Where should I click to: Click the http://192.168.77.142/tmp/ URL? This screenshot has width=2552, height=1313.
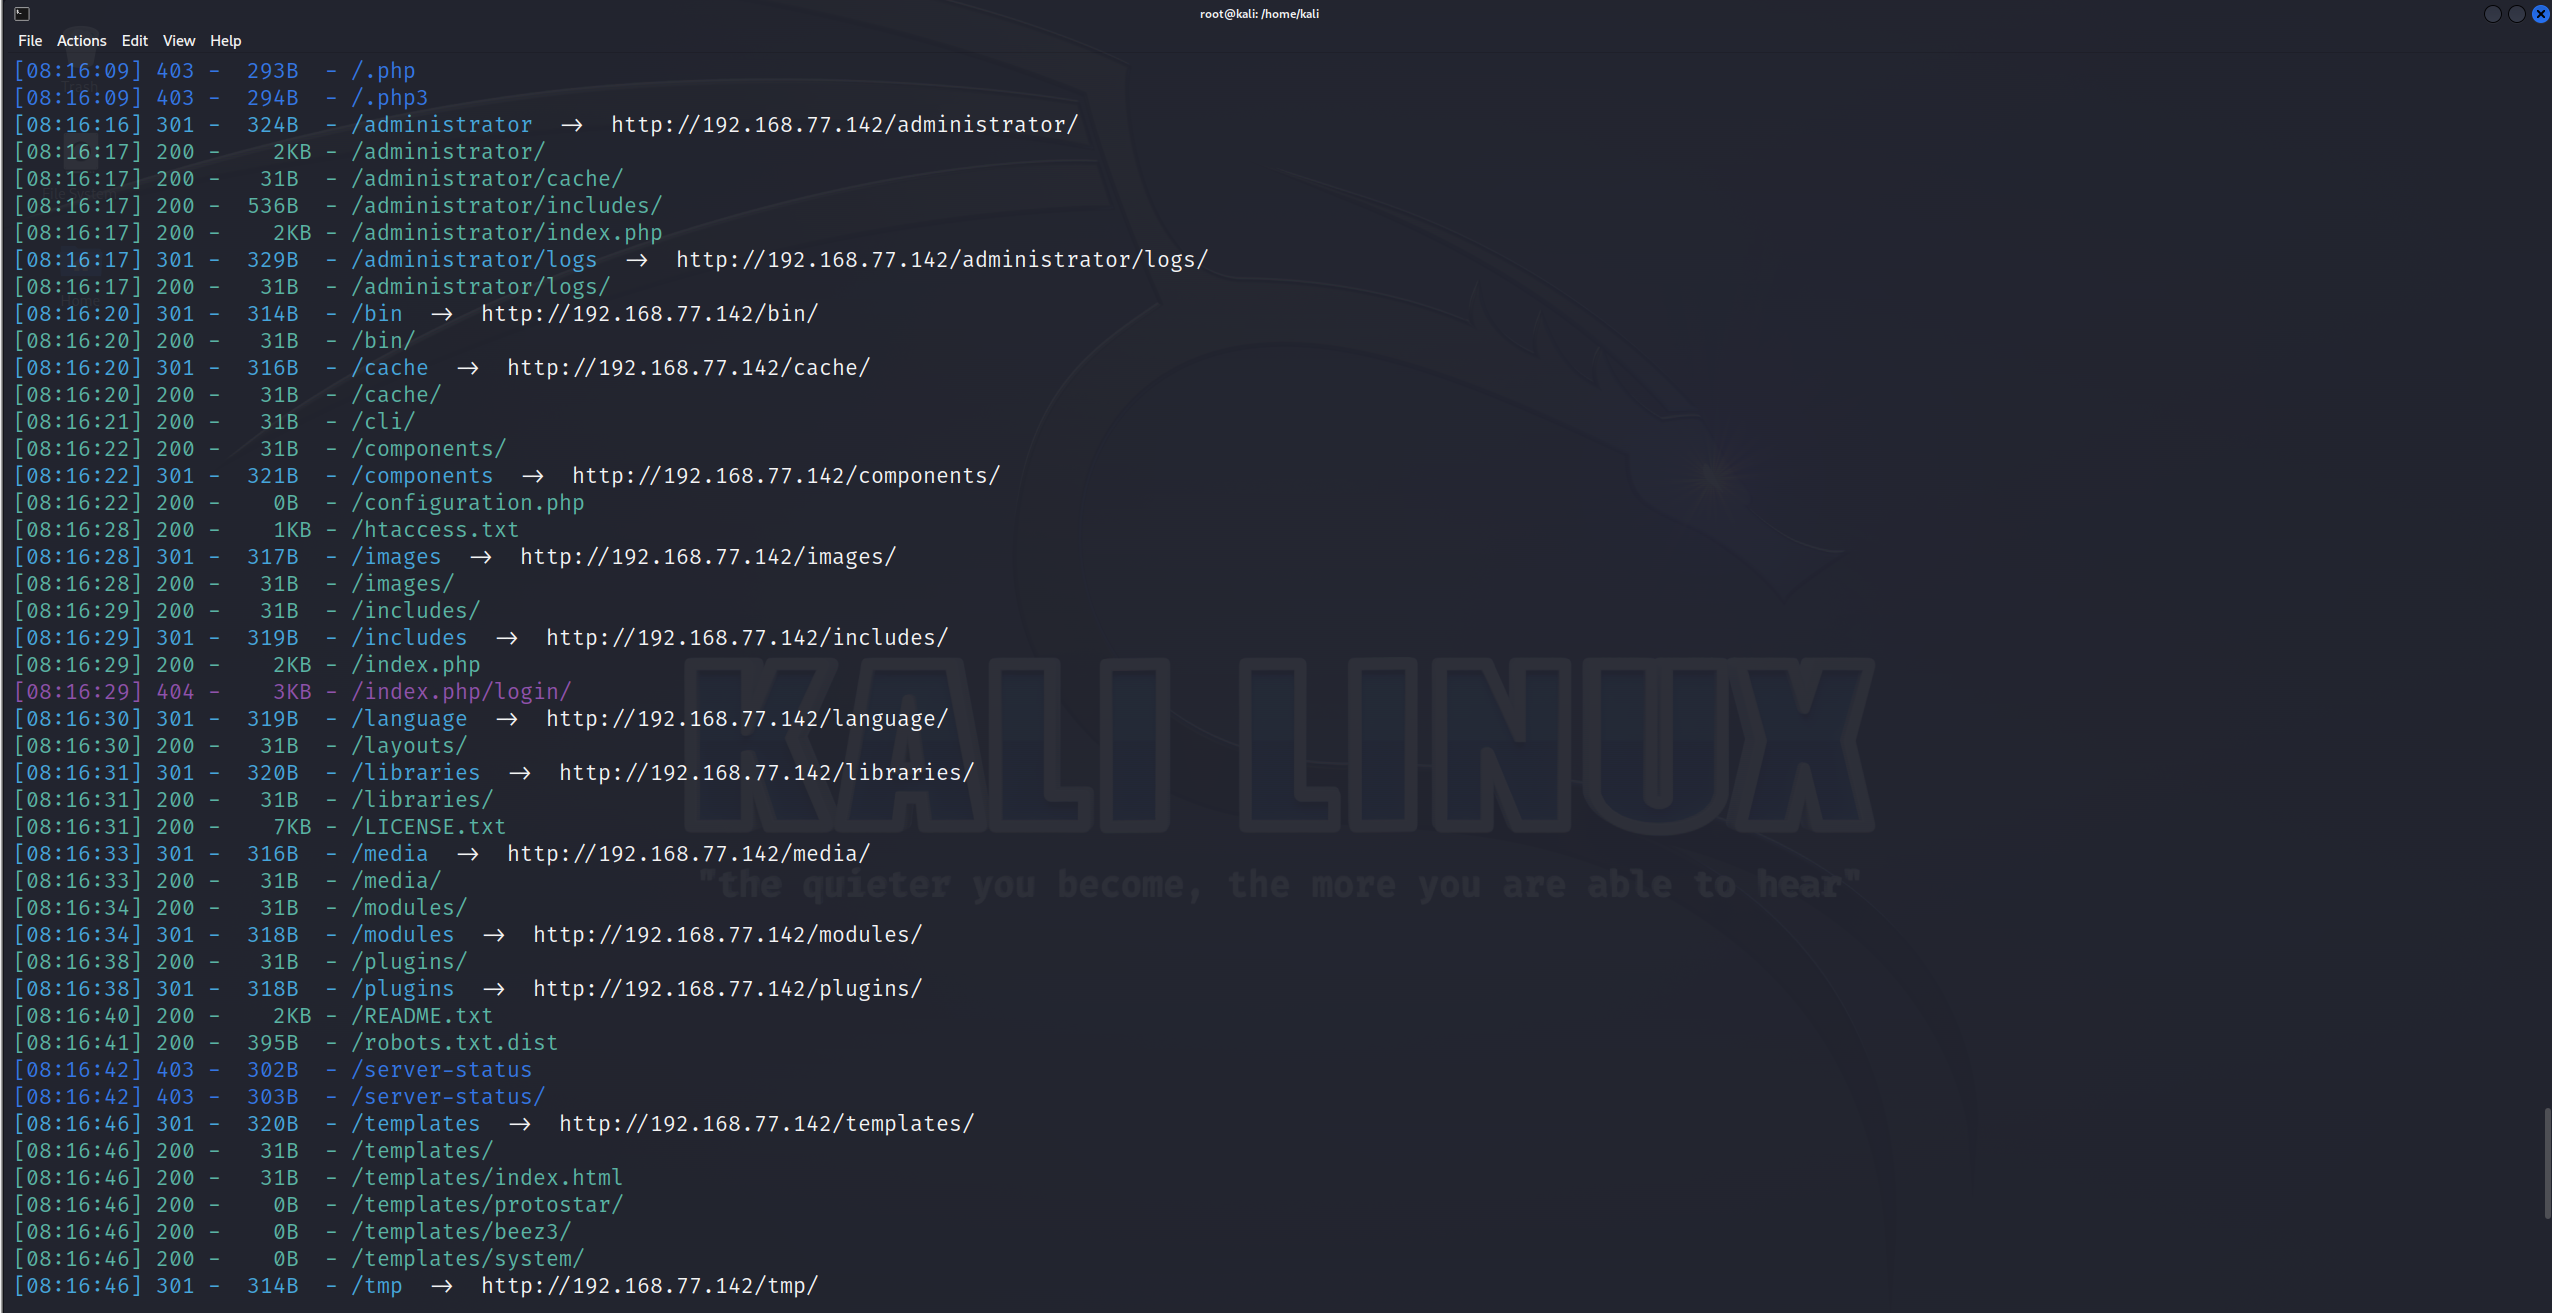649,1286
